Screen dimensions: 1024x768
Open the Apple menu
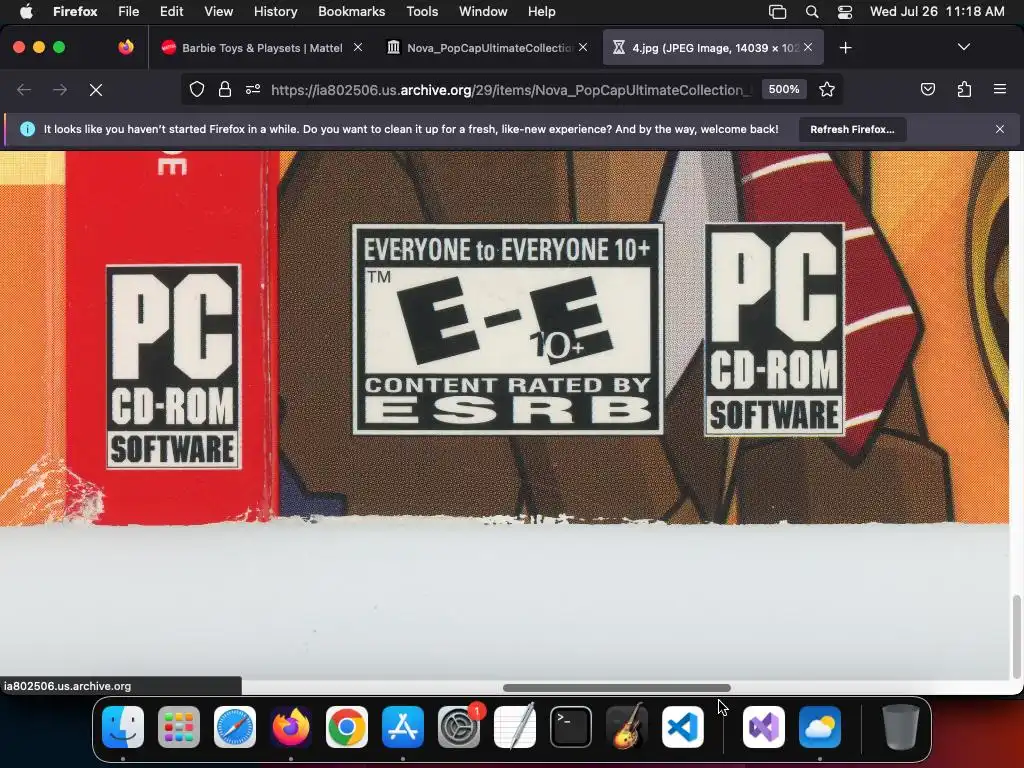pyautogui.click(x=25, y=11)
